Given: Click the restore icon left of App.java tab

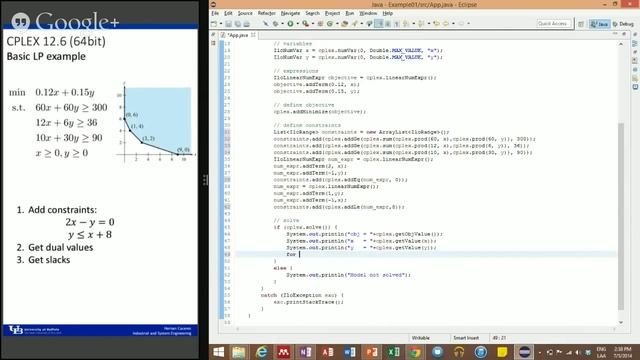Looking at the screenshot, I should (x=213, y=35).
